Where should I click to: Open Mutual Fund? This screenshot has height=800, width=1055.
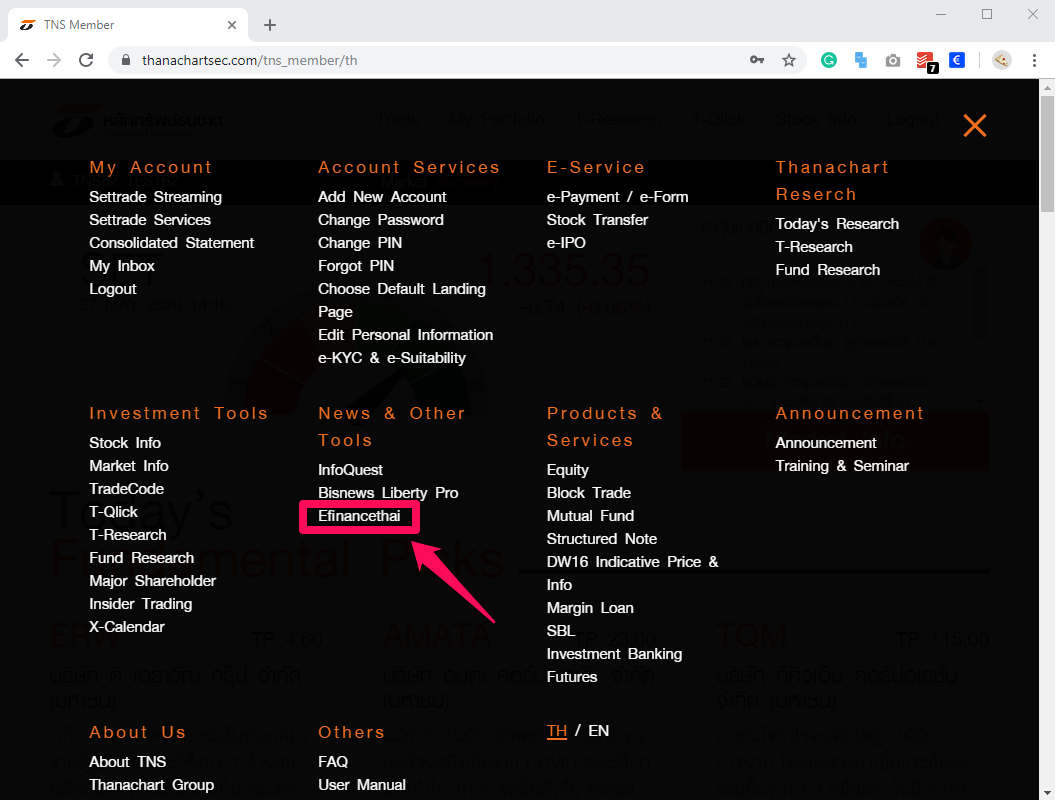point(591,516)
